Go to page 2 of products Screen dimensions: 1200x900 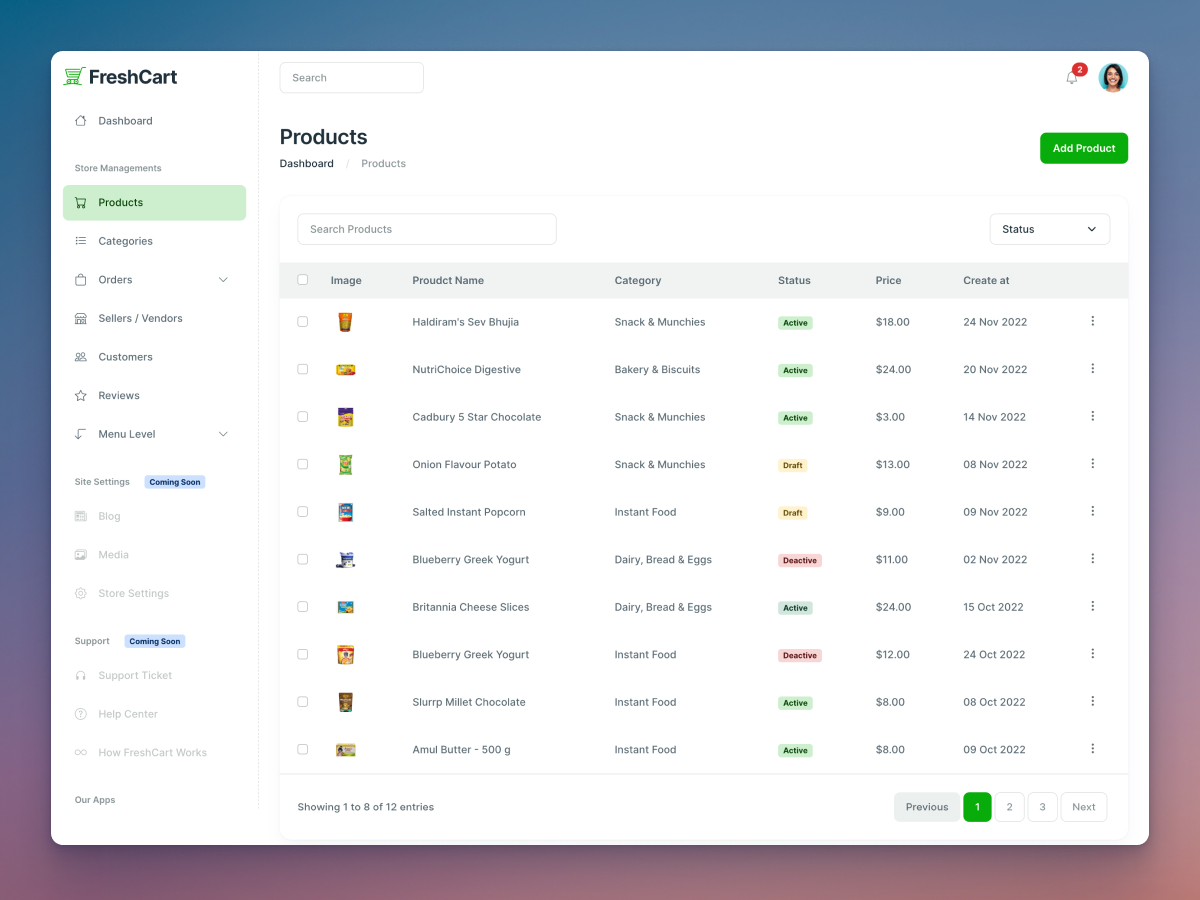click(x=1009, y=807)
